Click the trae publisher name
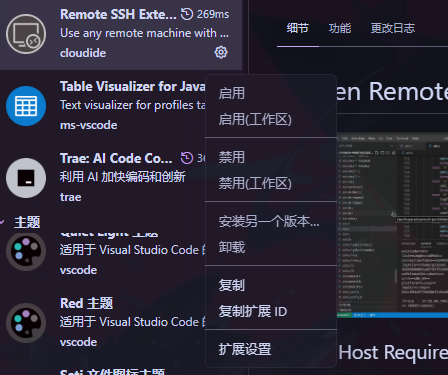The height and width of the screenshot is (375, 448). (x=70, y=197)
